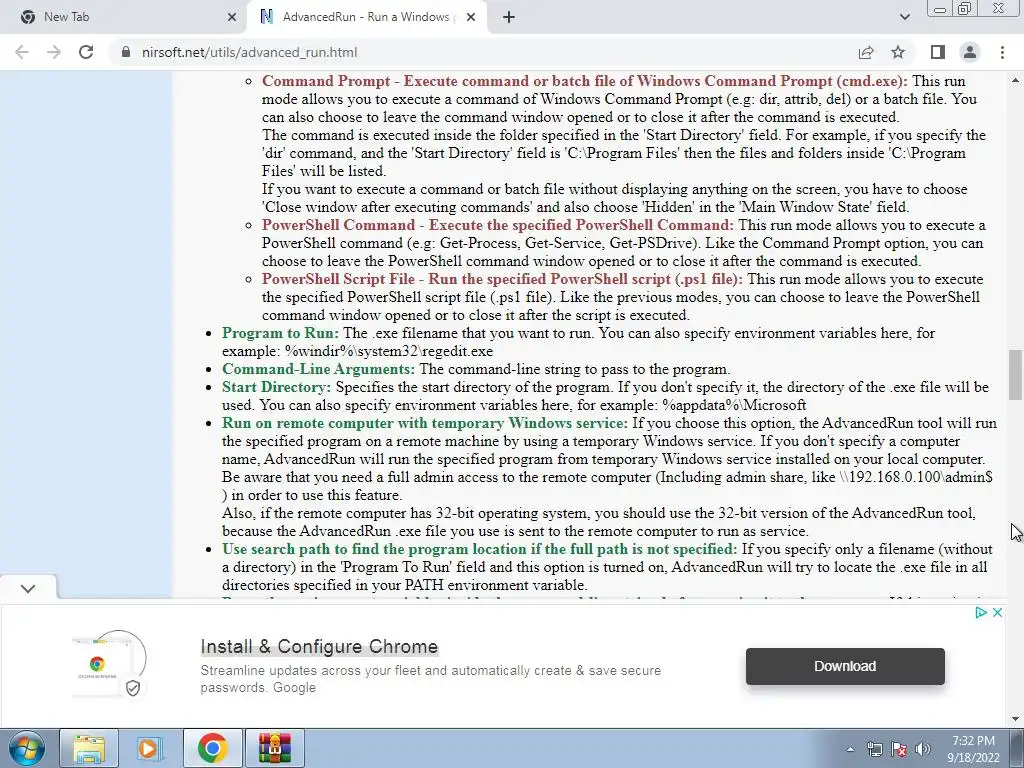
Task: Open Chrome's three-dot menu
Action: click(1002, 52)
